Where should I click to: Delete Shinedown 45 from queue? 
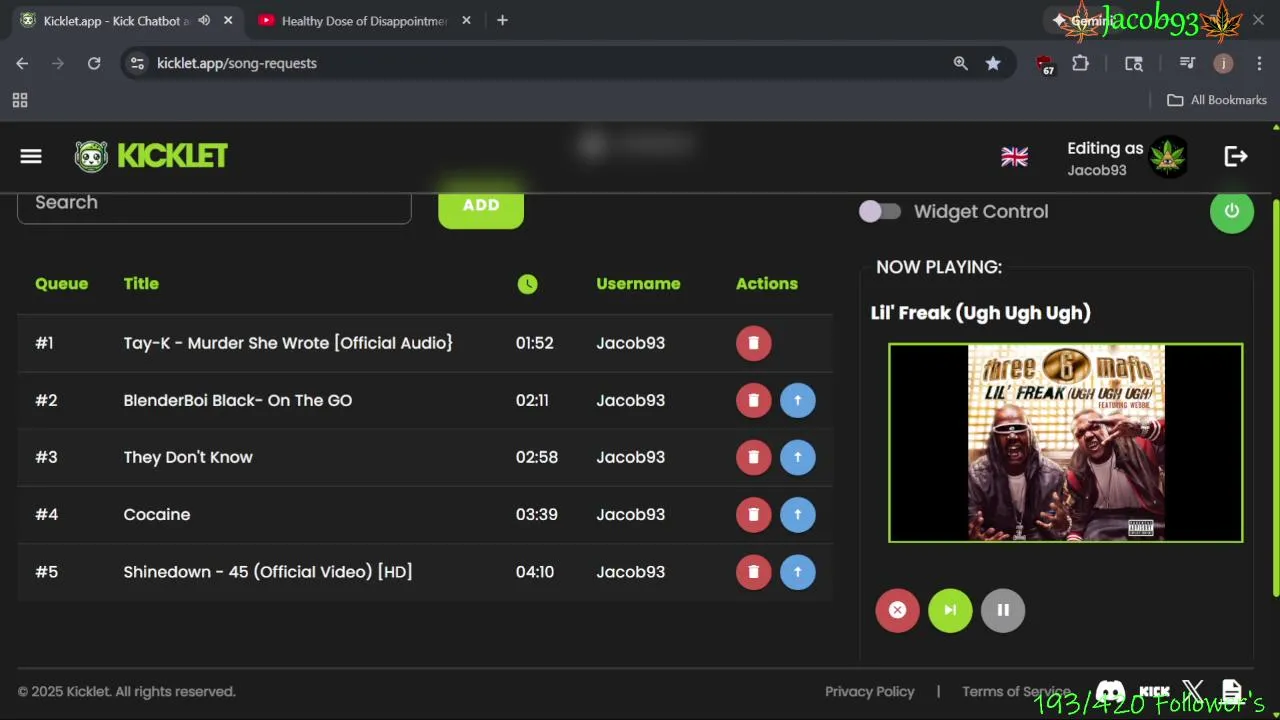[754, 572]
